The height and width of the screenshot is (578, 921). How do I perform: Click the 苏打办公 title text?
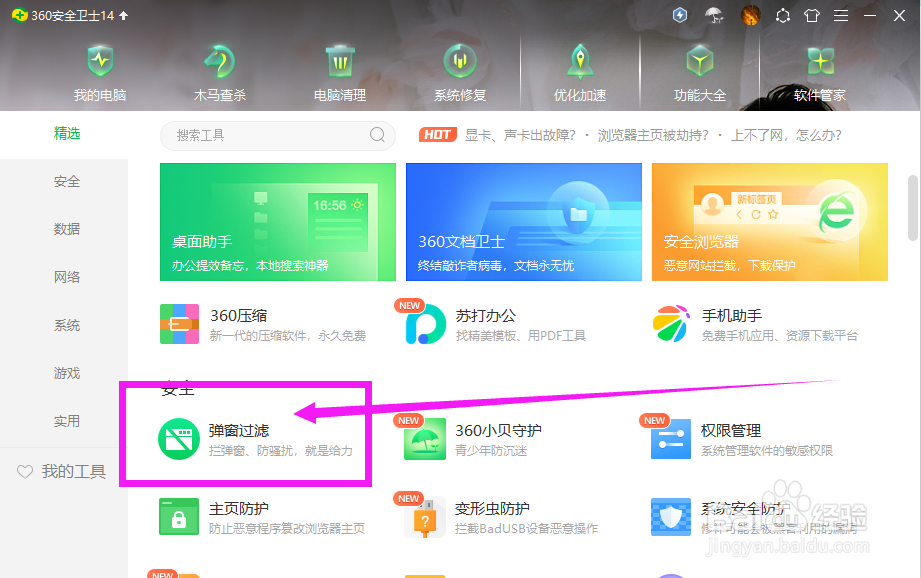click(x=486, y=316)
